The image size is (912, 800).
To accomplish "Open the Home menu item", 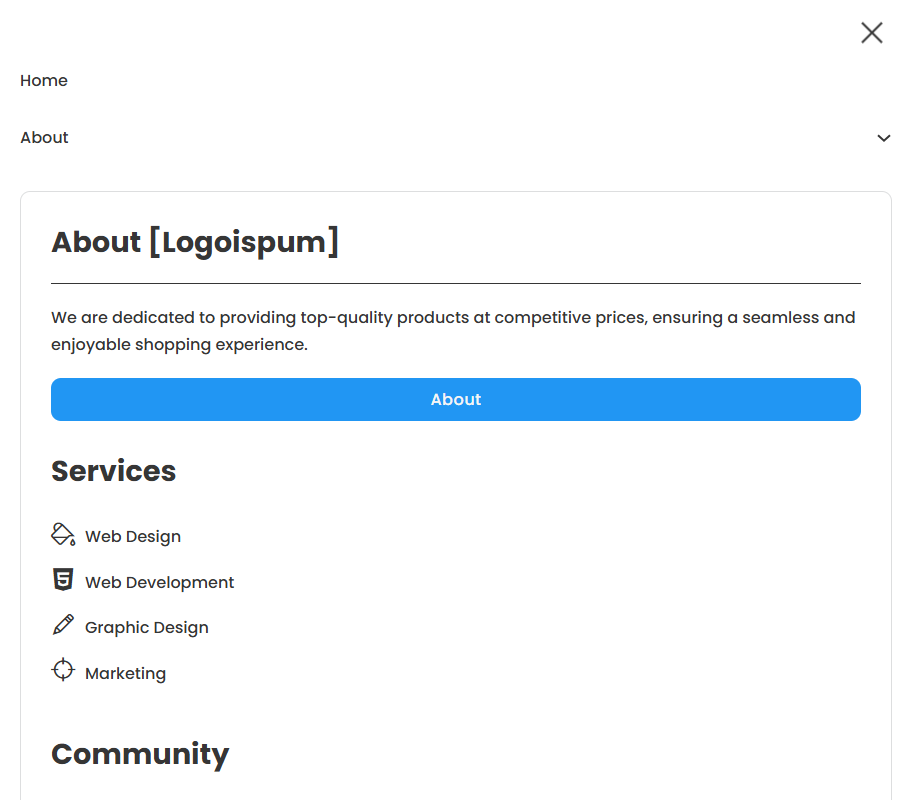I will 44,81.
